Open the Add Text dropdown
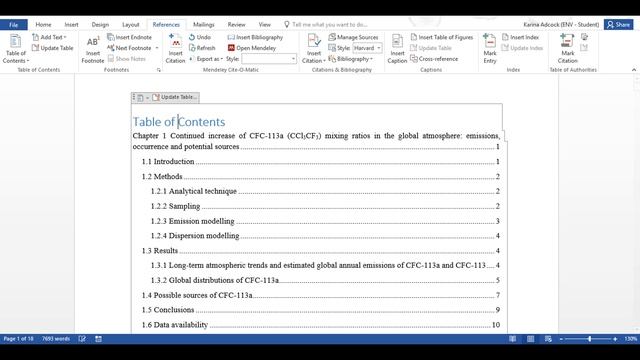The height and width of the screenshot is (360, 640). click(49, 37)
